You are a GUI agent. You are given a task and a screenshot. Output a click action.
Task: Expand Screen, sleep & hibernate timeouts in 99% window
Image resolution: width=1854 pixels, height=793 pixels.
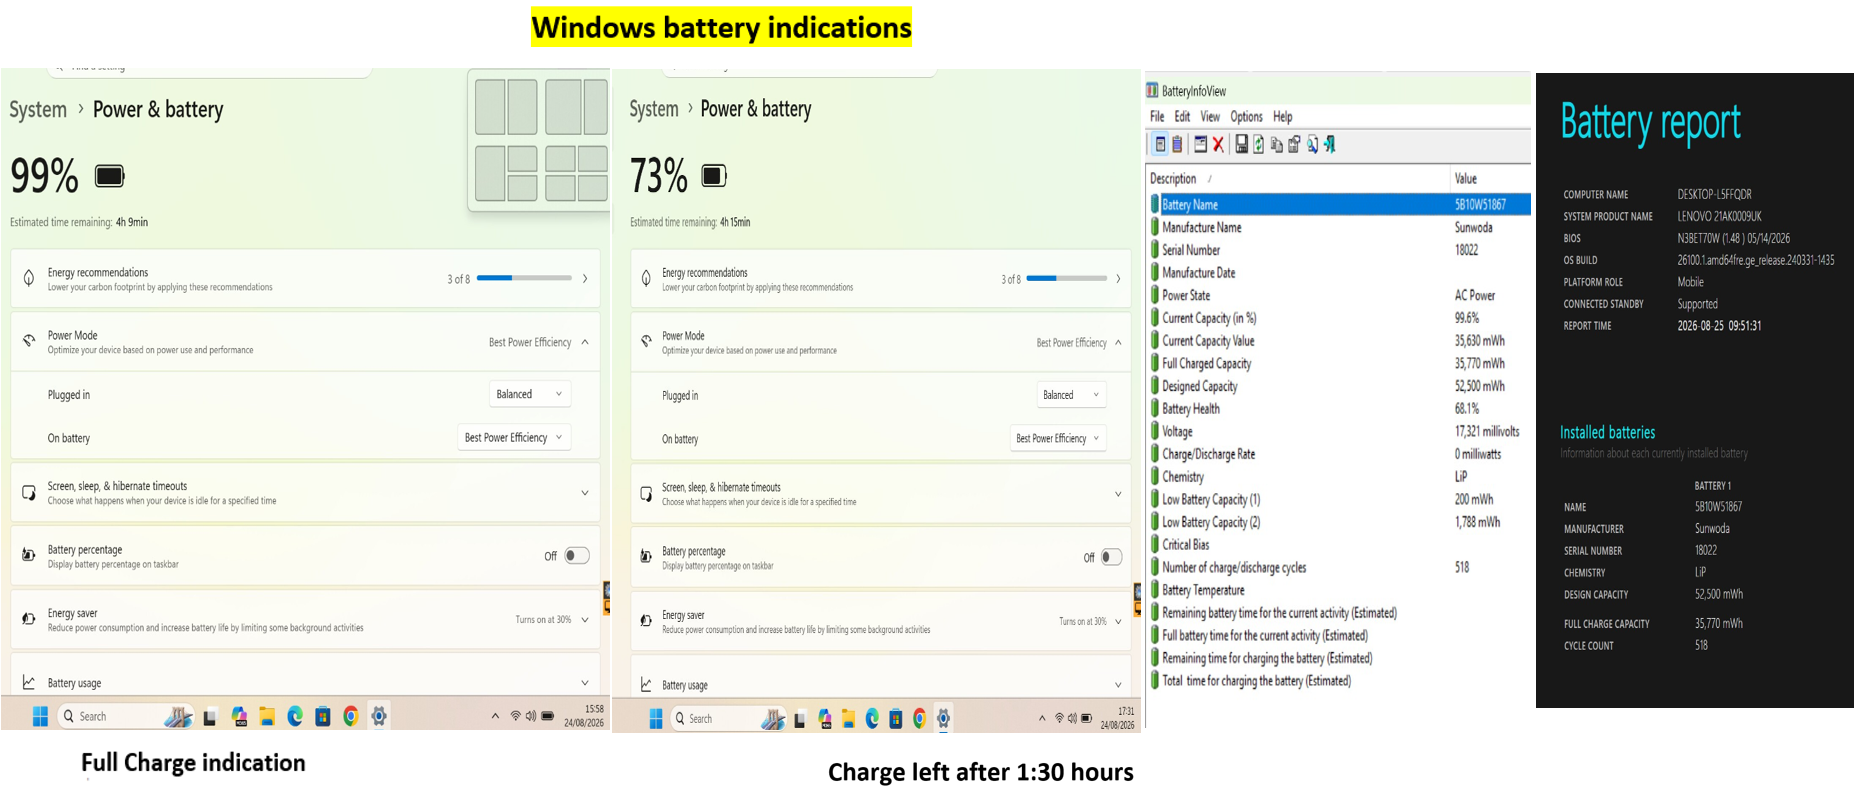coord(305,493)
